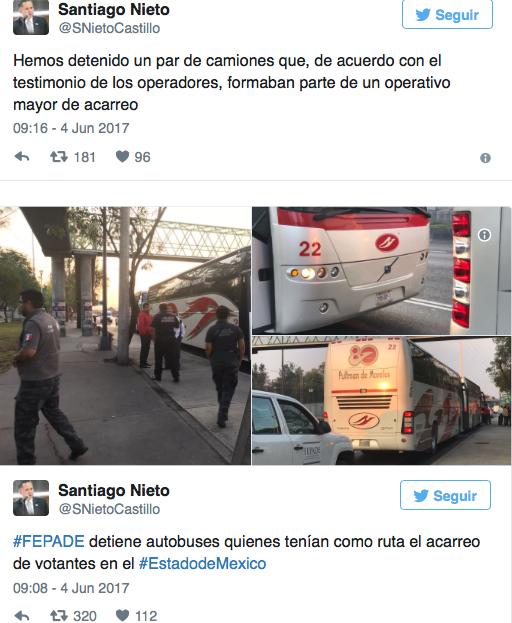512x623 pixels.
Task: Click info icon over bus photo
Action: (x=484, y=235)
